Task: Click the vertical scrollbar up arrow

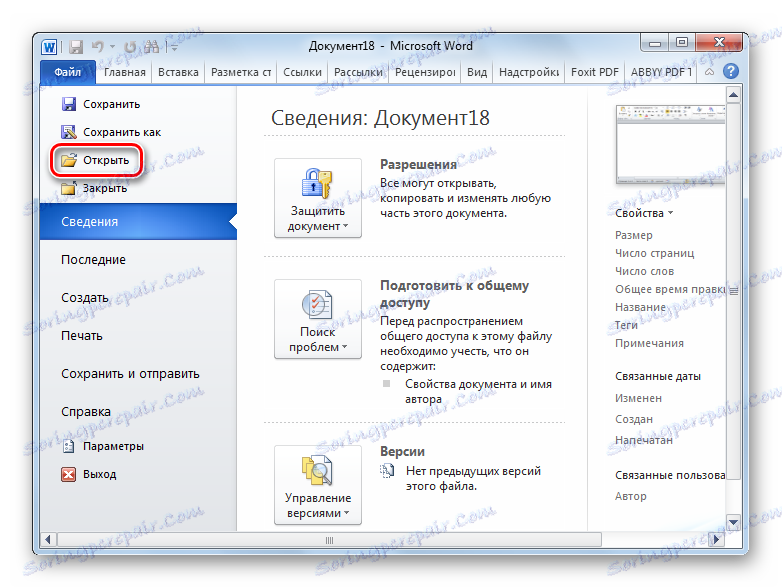Action: point(733,95)
